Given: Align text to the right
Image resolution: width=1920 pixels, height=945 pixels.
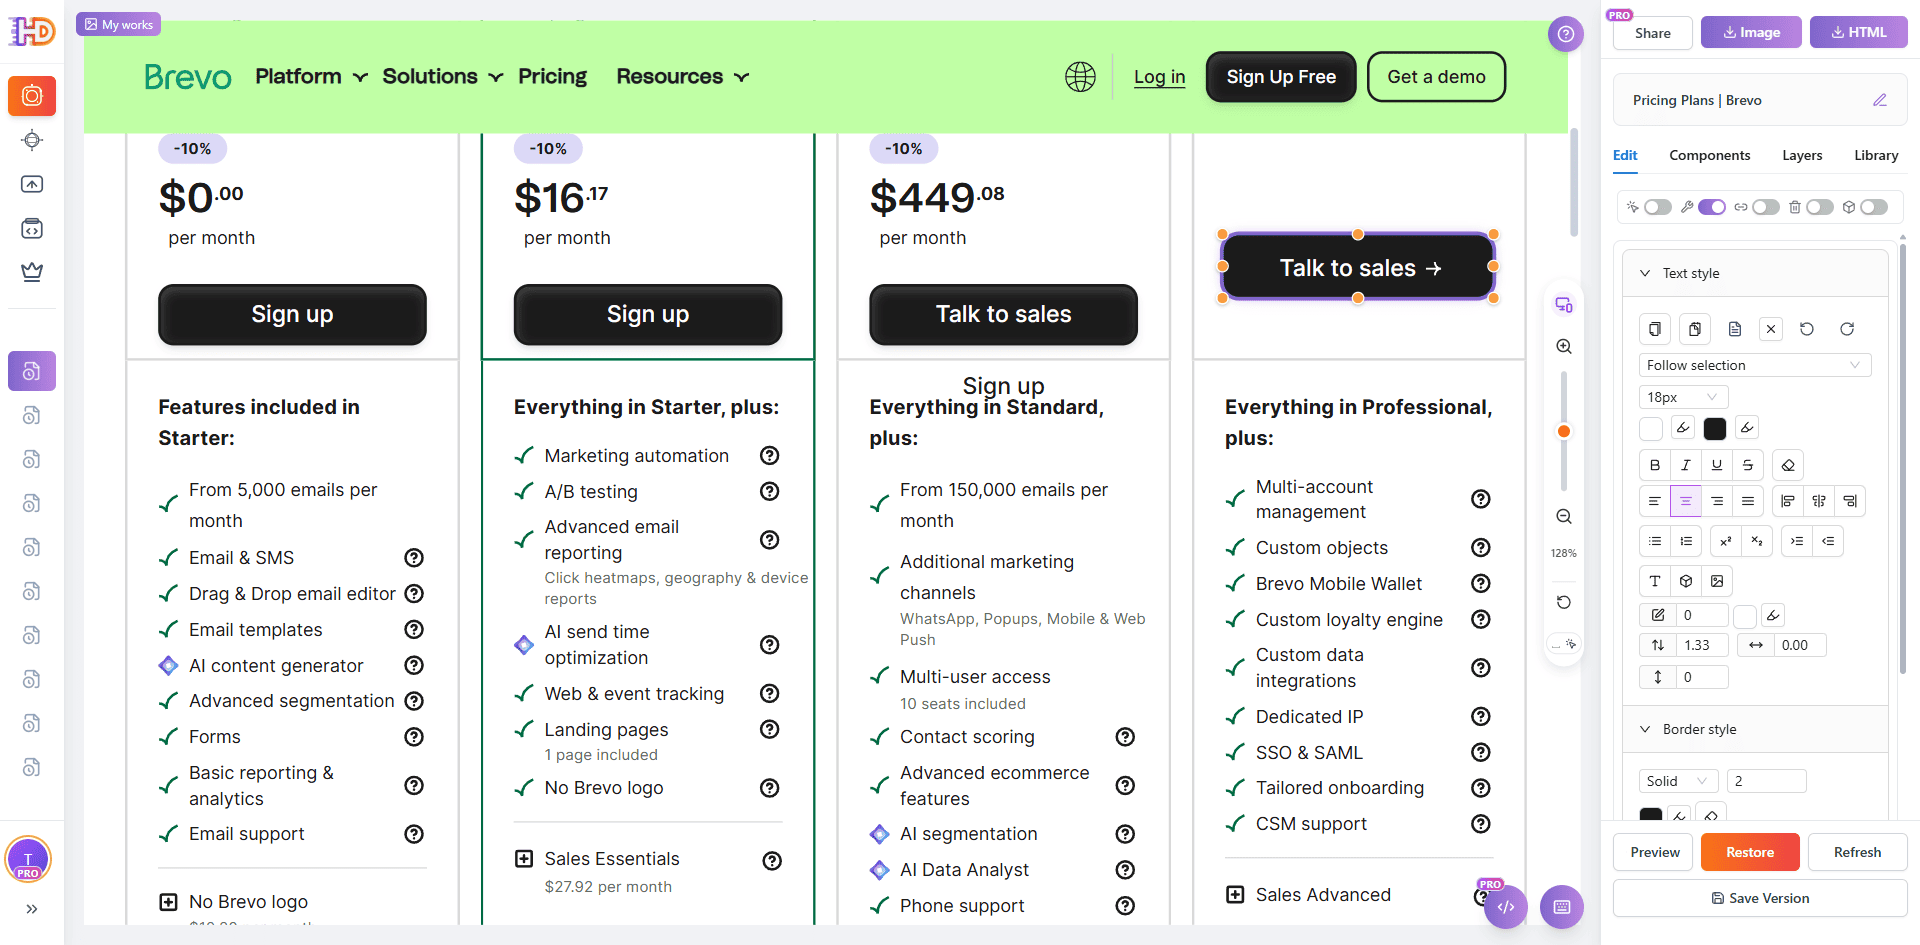Looking at the screenshot, I should click(x=1717, y=501).
